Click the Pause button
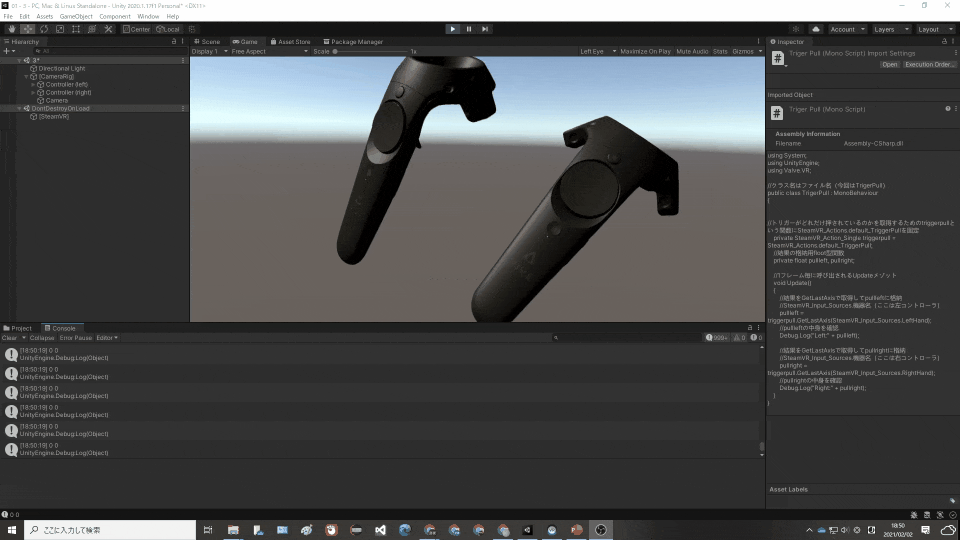This screenshot has height=540, width=960. pos(468,29)
